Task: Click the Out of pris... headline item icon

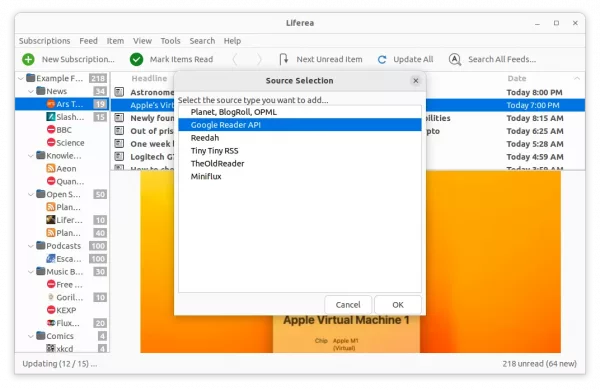Action: pos(119,131)
